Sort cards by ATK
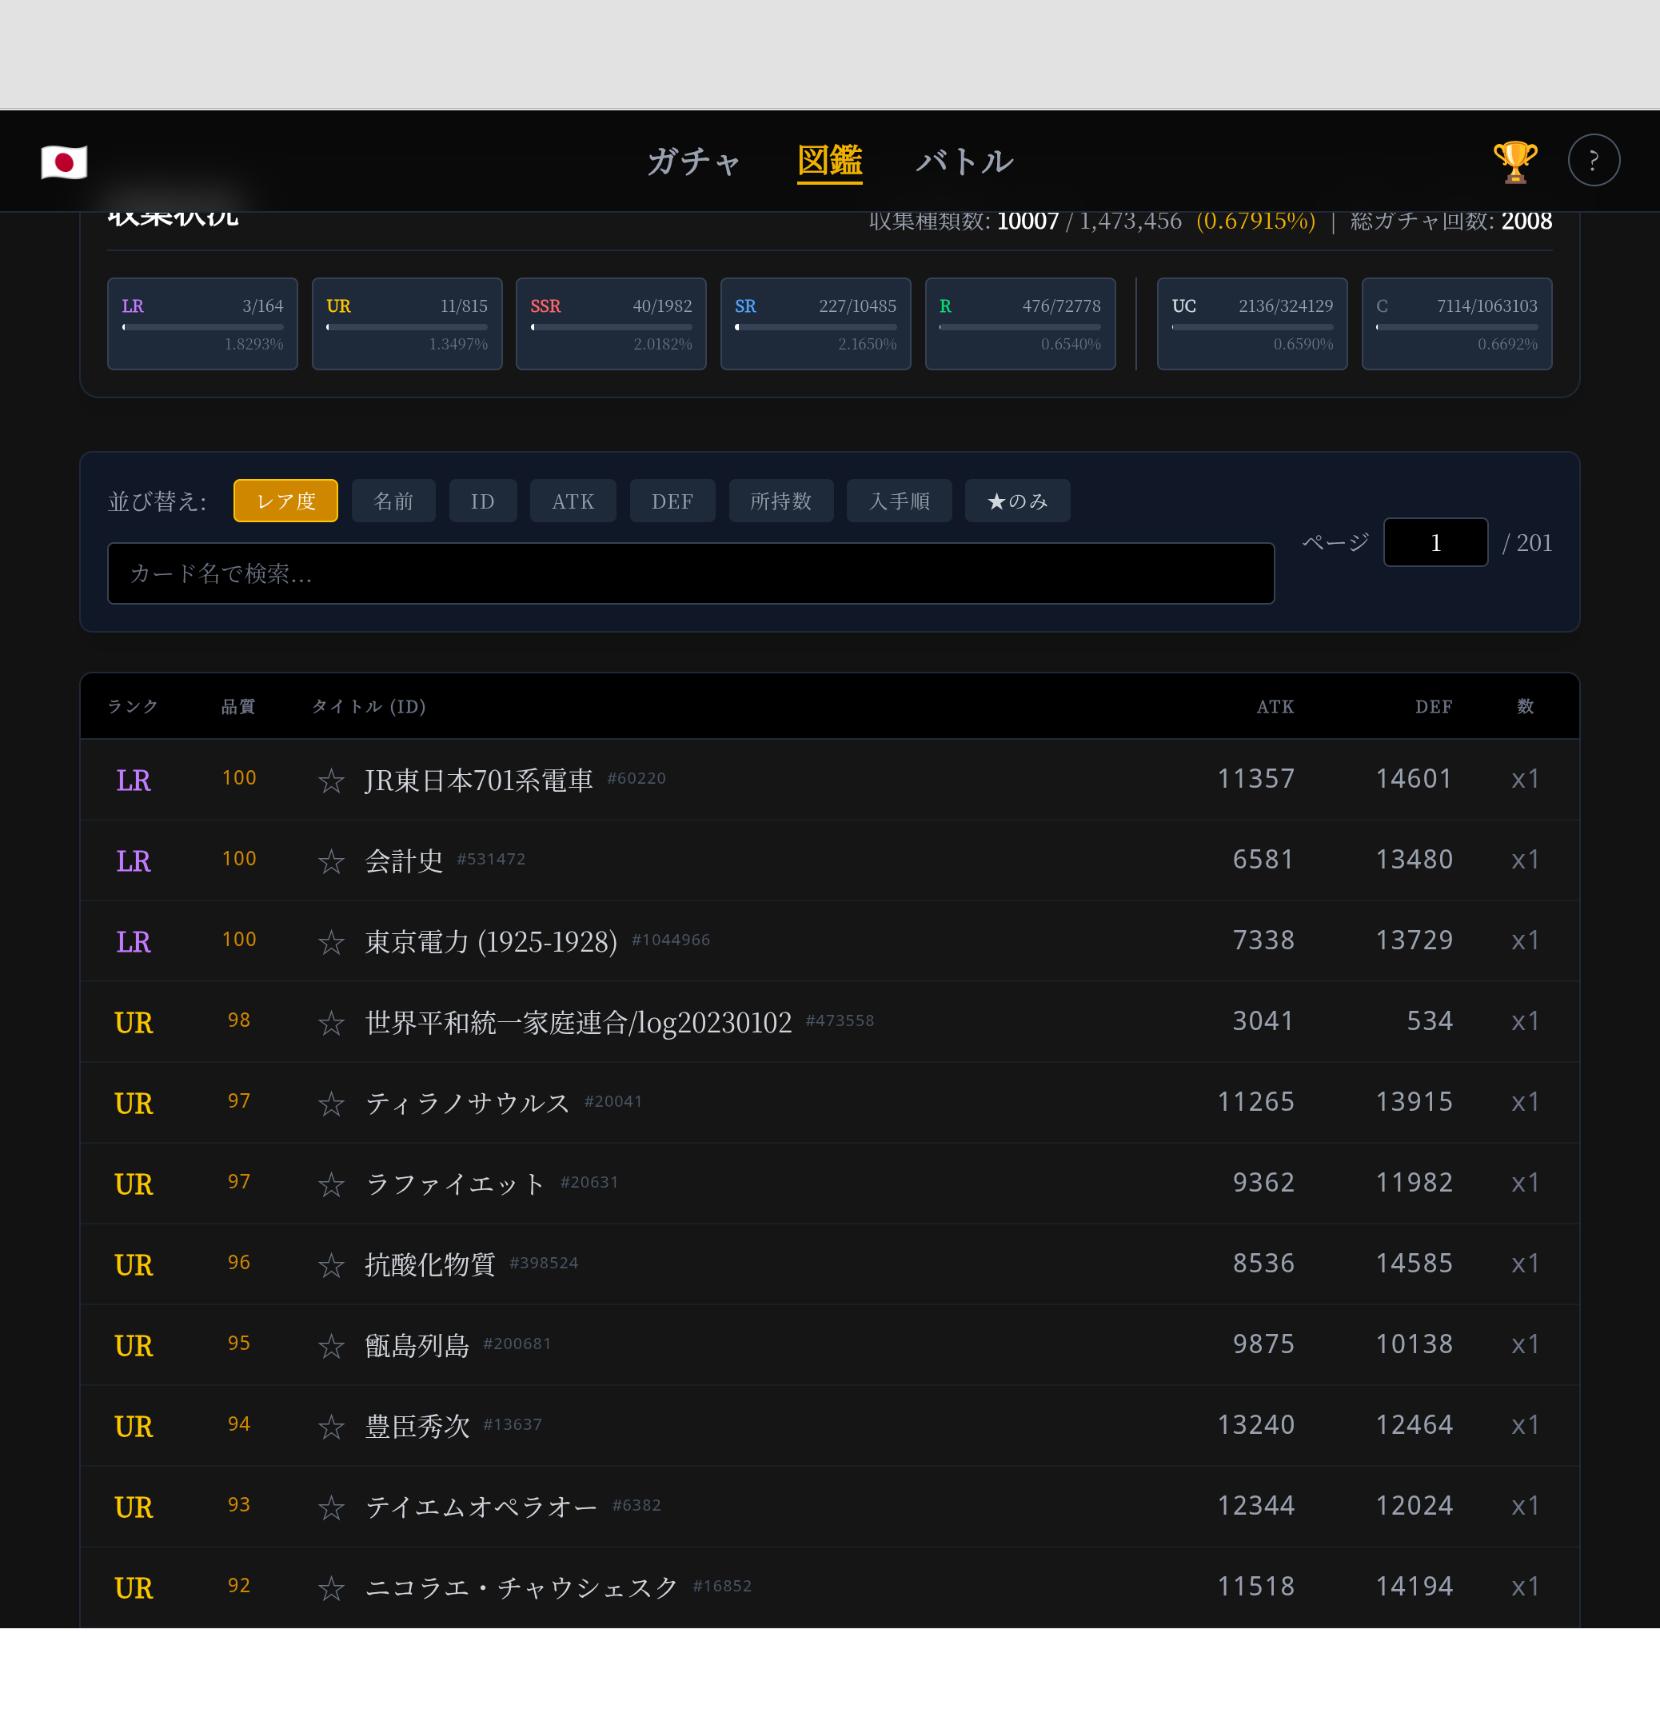Image resolution: width=1660 pixels, height=1721 pixels. coord(573,501)
